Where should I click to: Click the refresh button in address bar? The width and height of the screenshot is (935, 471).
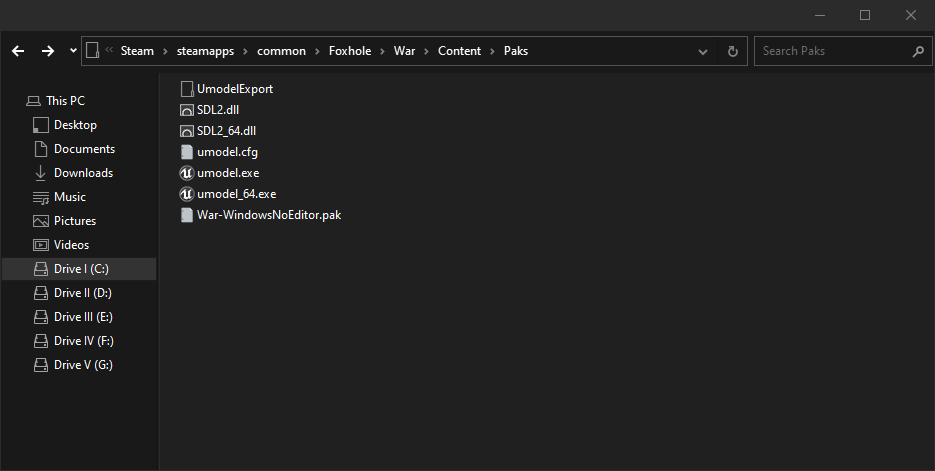point(733,51)
